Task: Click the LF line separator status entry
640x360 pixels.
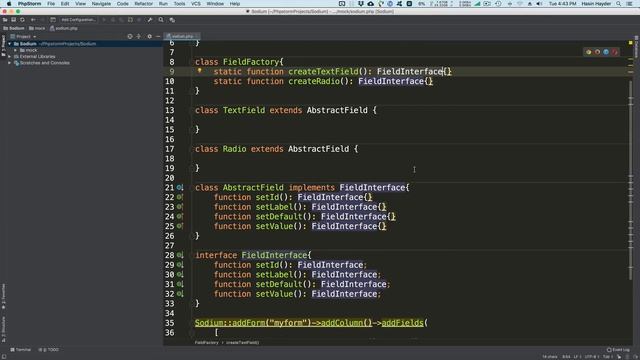Action: click(577, 357)
